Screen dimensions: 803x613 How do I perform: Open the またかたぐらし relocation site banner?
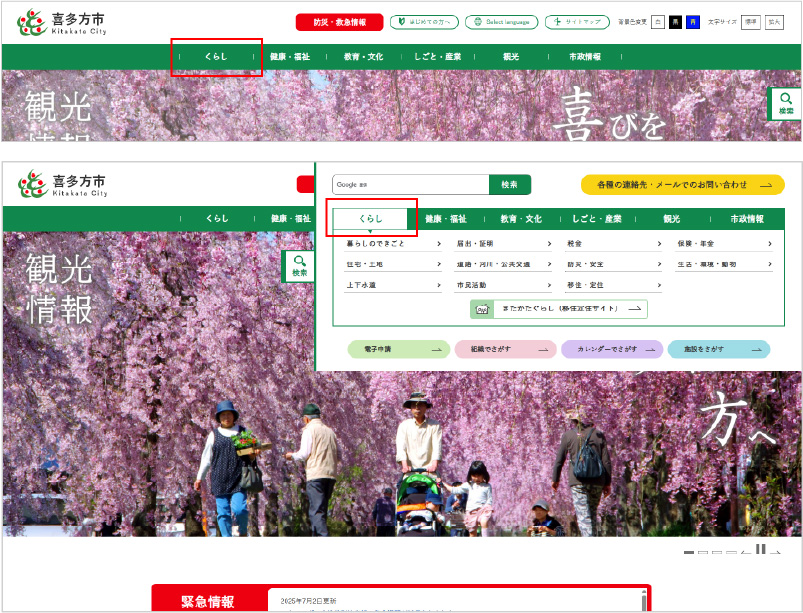point(558,310)
